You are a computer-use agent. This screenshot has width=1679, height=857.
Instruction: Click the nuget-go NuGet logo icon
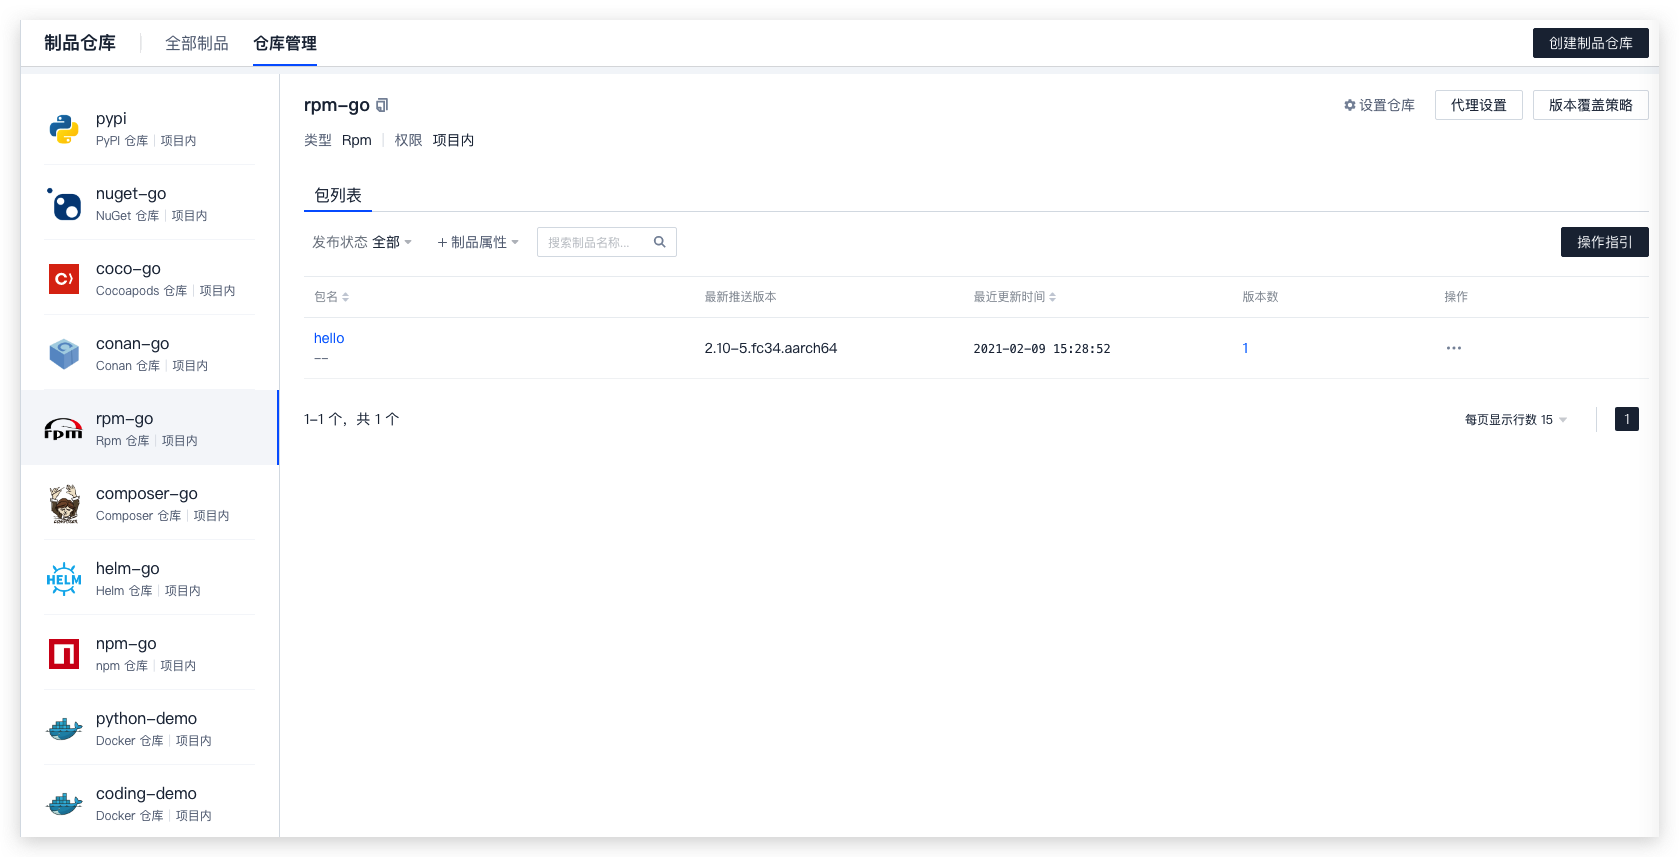point(64,204)
